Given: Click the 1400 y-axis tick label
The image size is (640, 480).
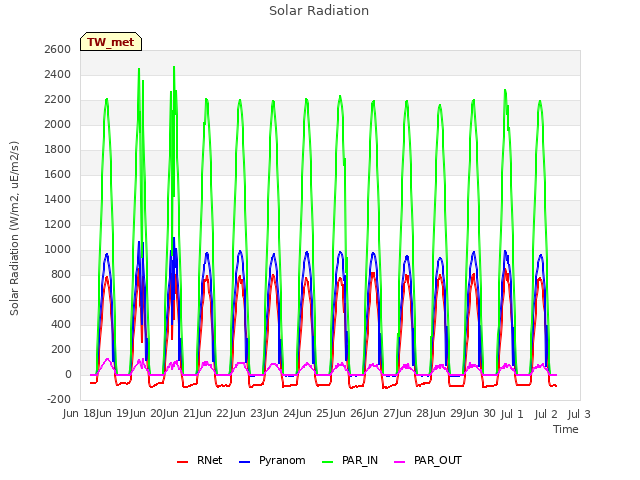Looking at the screenshot, I should click(58, 200).
